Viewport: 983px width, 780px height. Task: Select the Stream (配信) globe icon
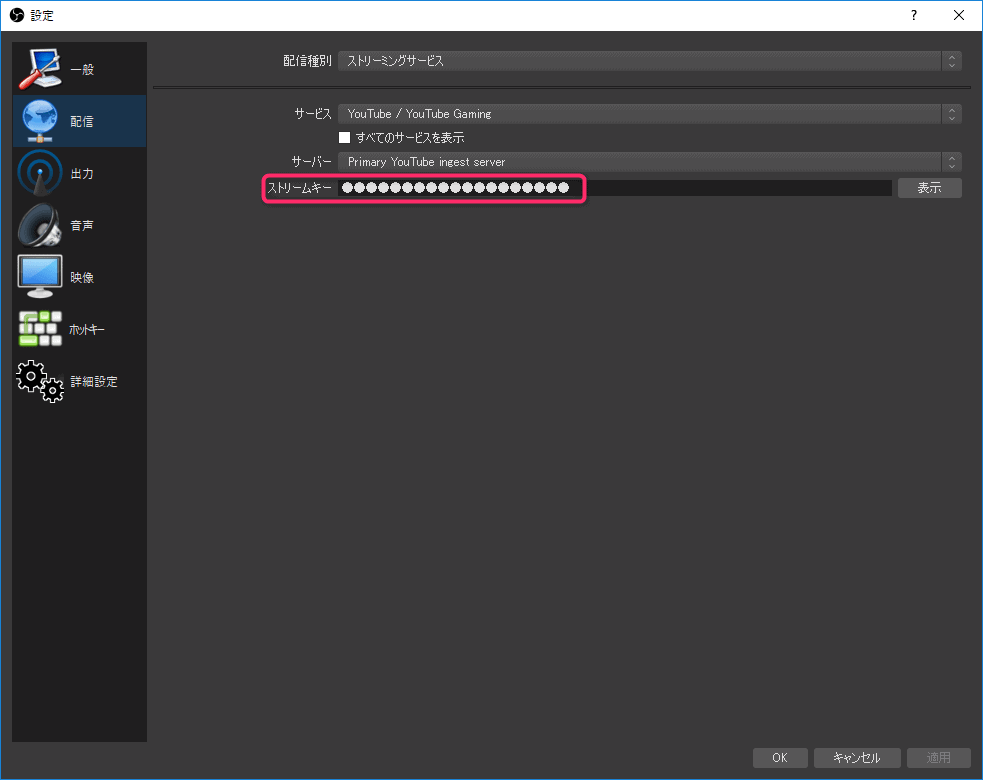(41, 121)
